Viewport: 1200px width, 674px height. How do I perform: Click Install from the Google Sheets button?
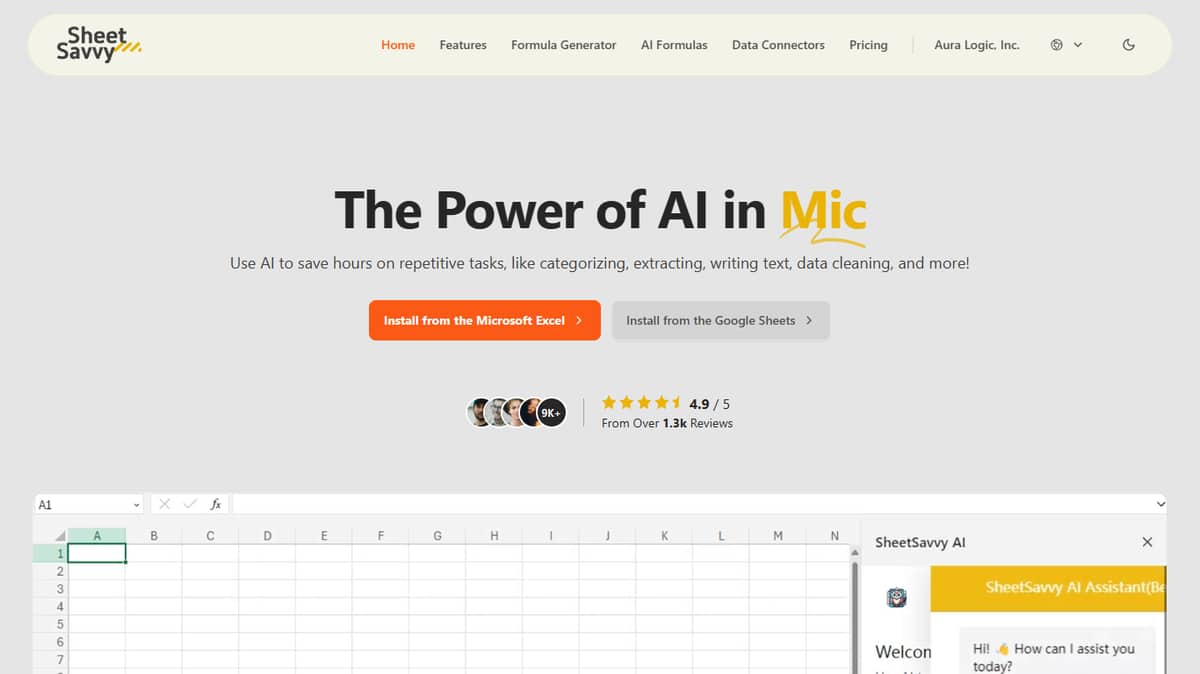pyautogui.click(x=721, y=320)
